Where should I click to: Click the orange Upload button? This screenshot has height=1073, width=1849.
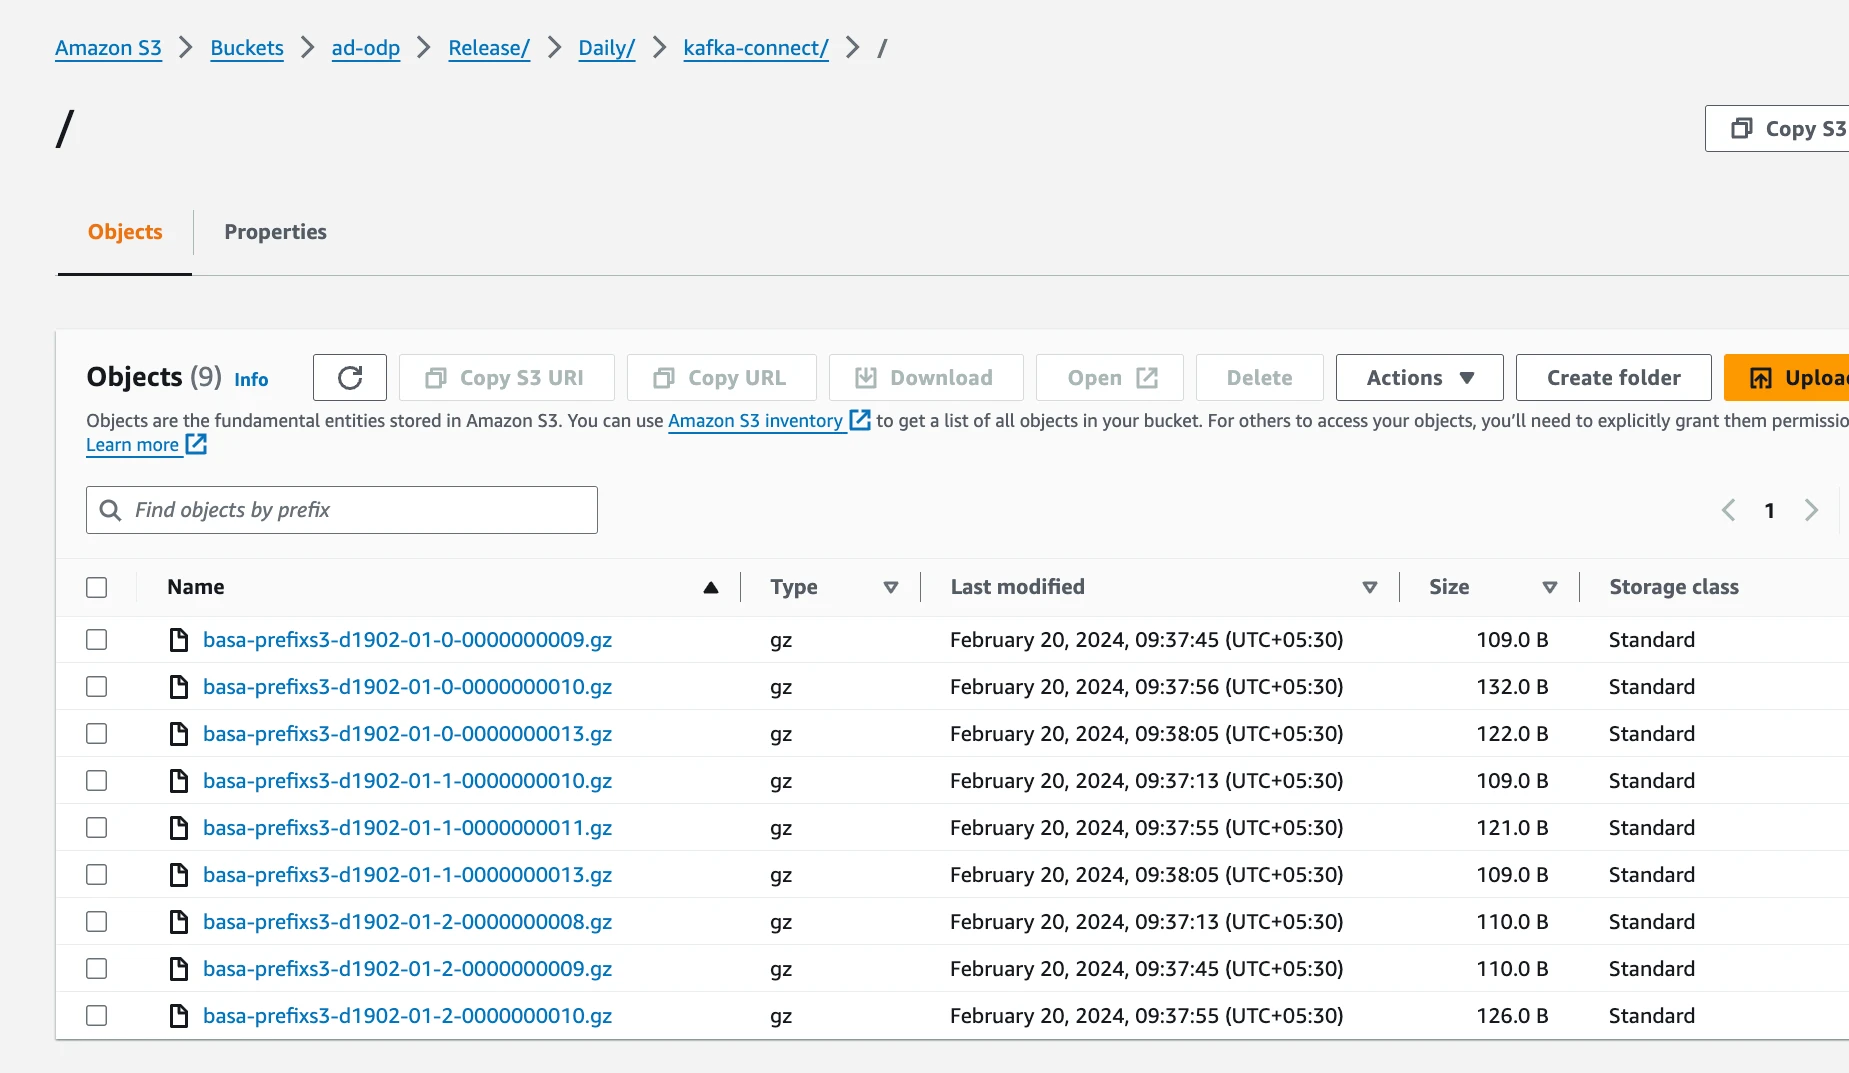click(1786, 378)
